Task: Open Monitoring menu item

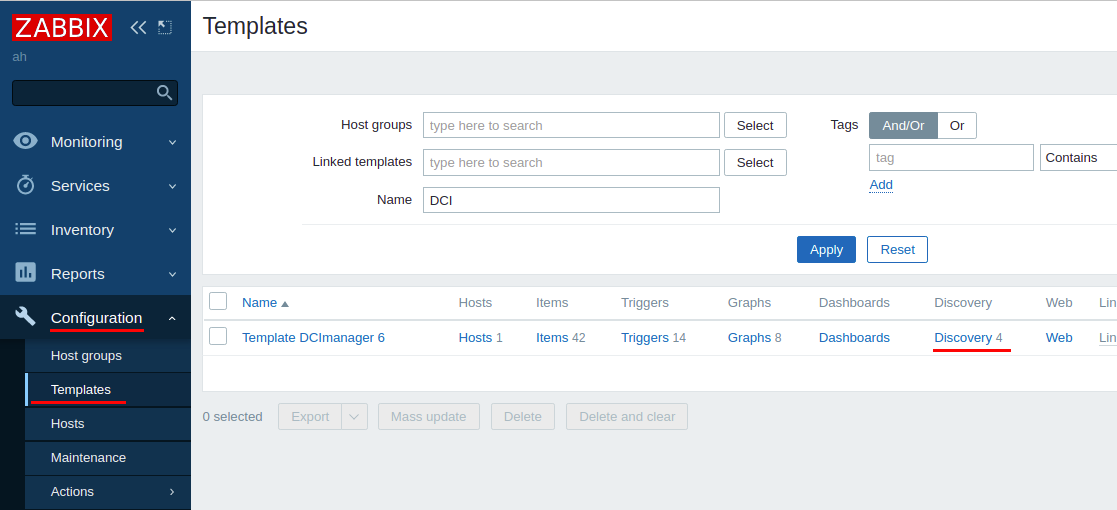Action: [95, 142]
